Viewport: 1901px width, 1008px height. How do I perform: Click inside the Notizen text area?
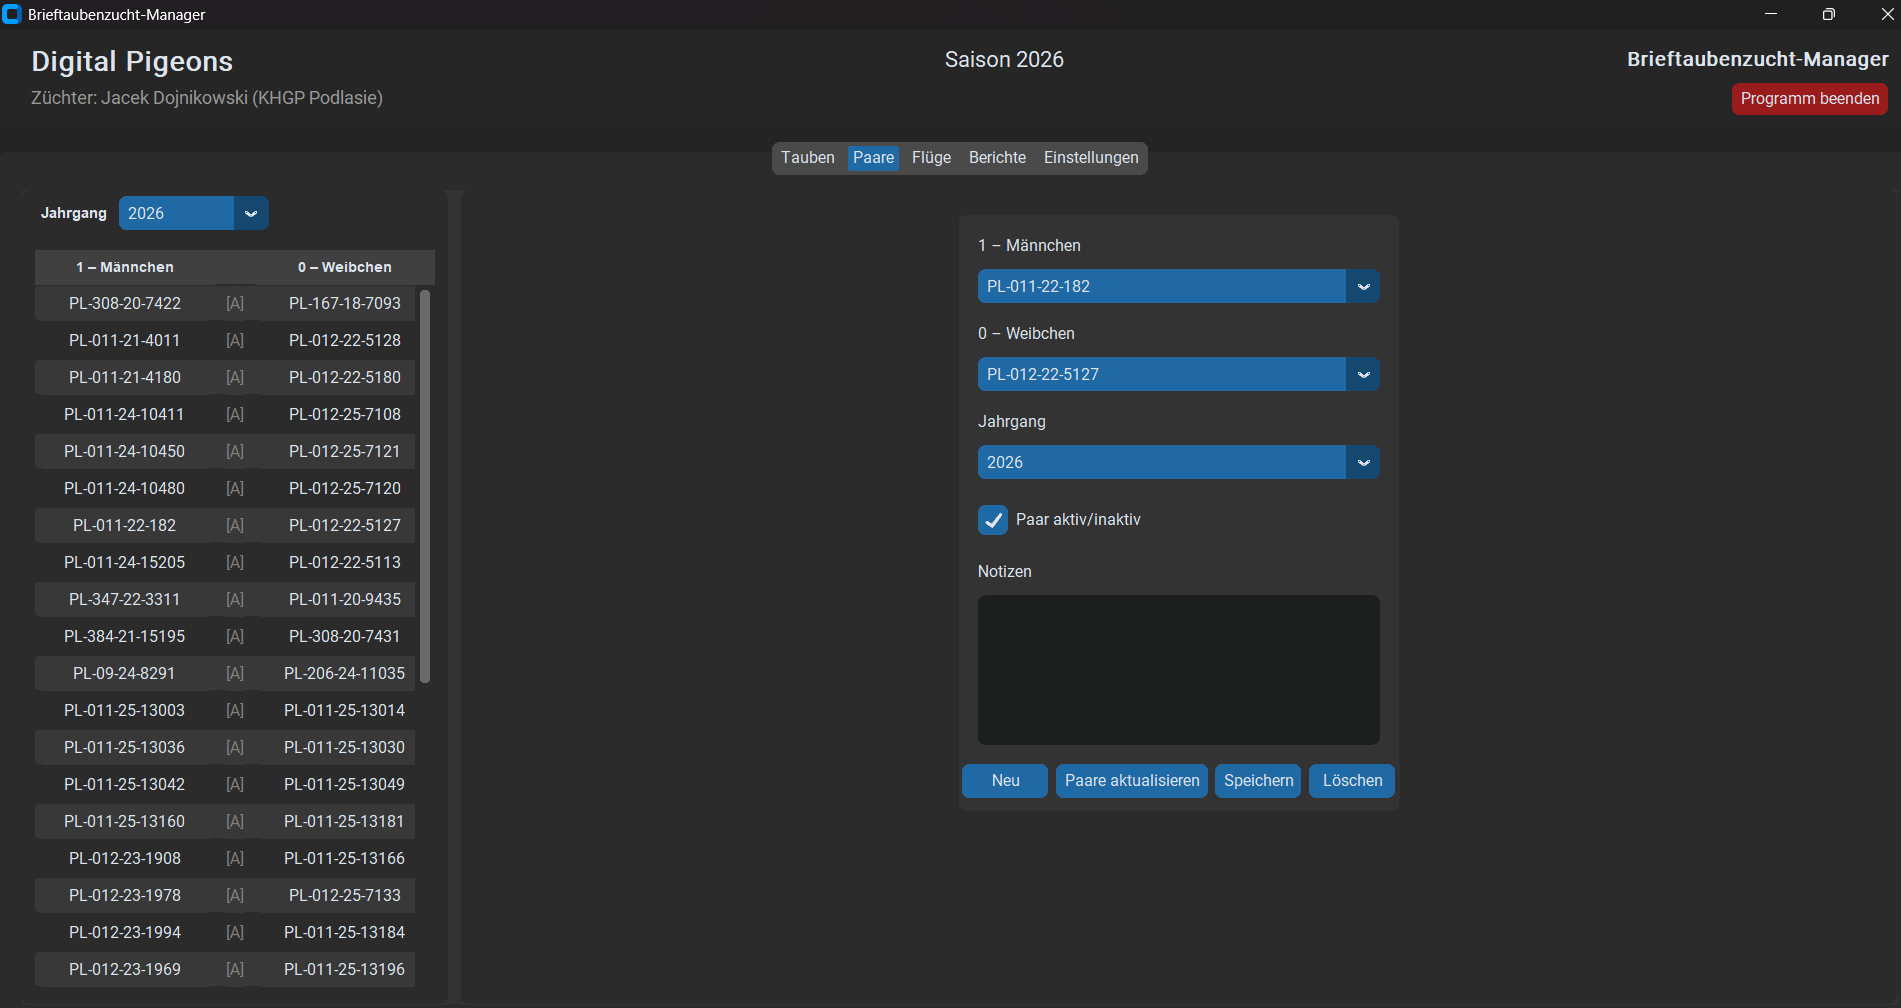point(1179,670)
